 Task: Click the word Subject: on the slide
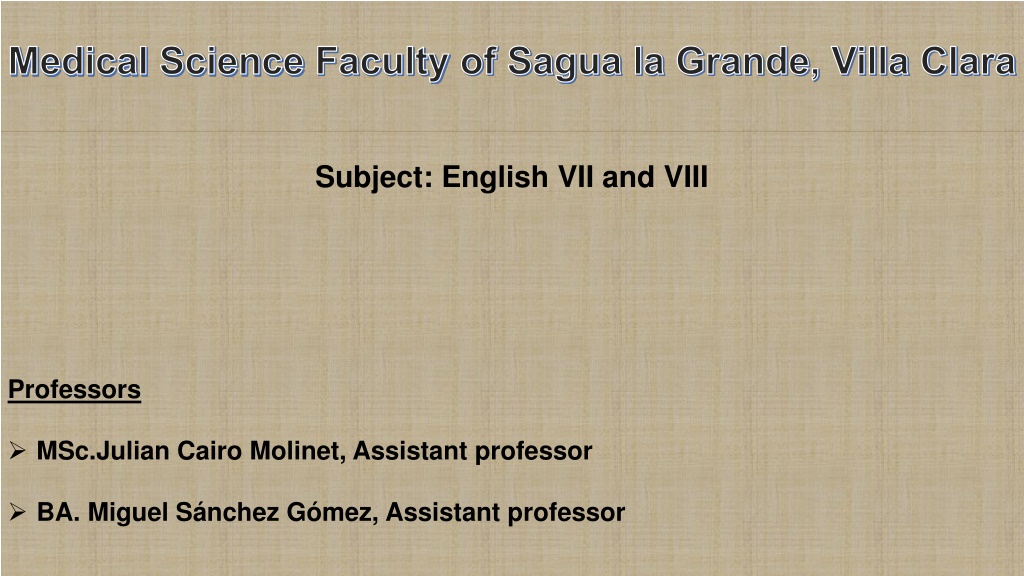tap(374, 178)
